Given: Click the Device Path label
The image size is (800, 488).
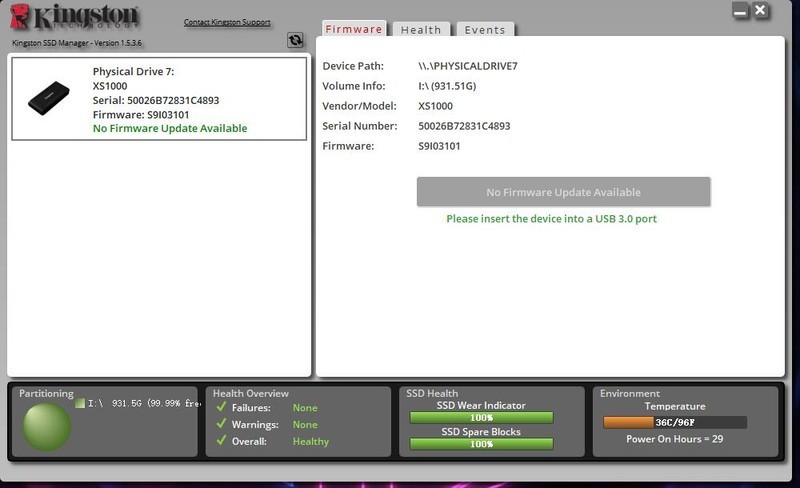Looking at the screenshot, I should click(x=353, y=66).
